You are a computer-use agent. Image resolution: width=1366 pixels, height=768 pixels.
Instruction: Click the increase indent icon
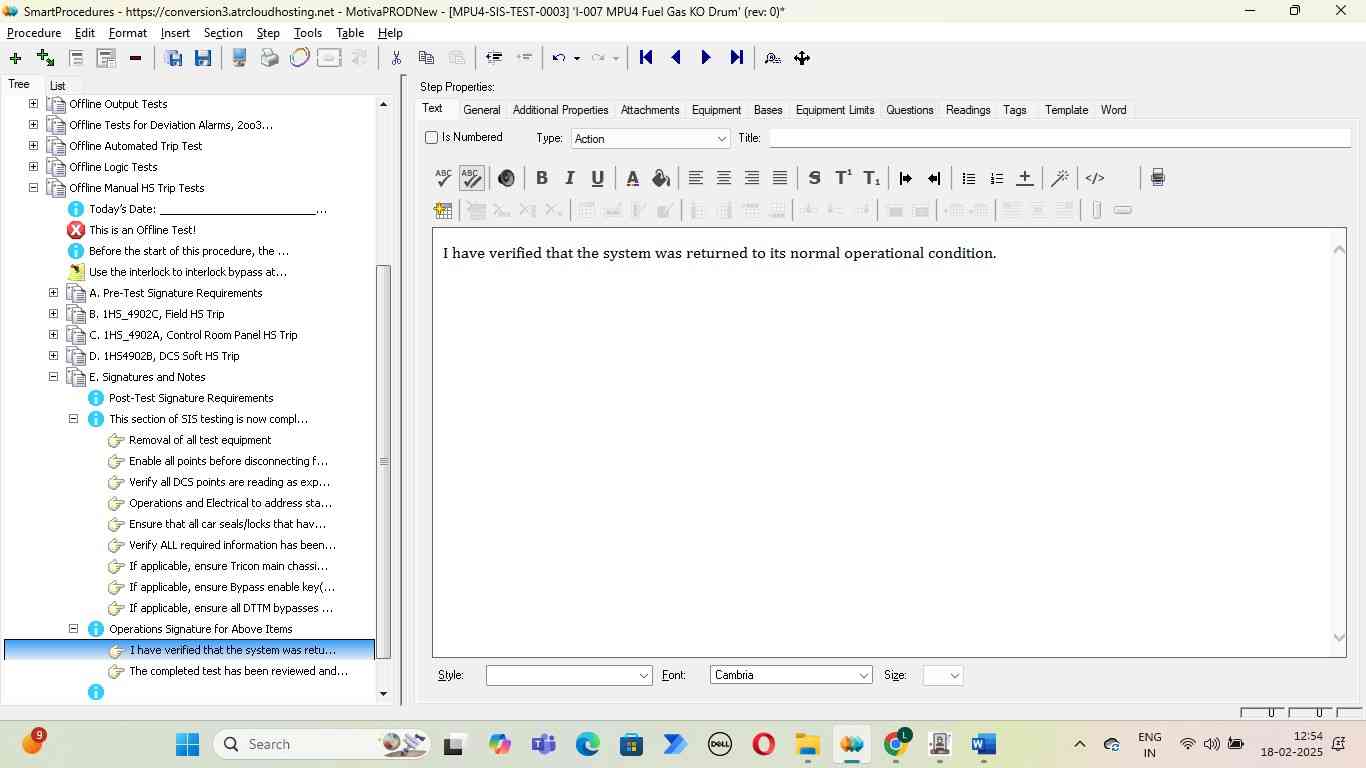(x=906, y=178)
